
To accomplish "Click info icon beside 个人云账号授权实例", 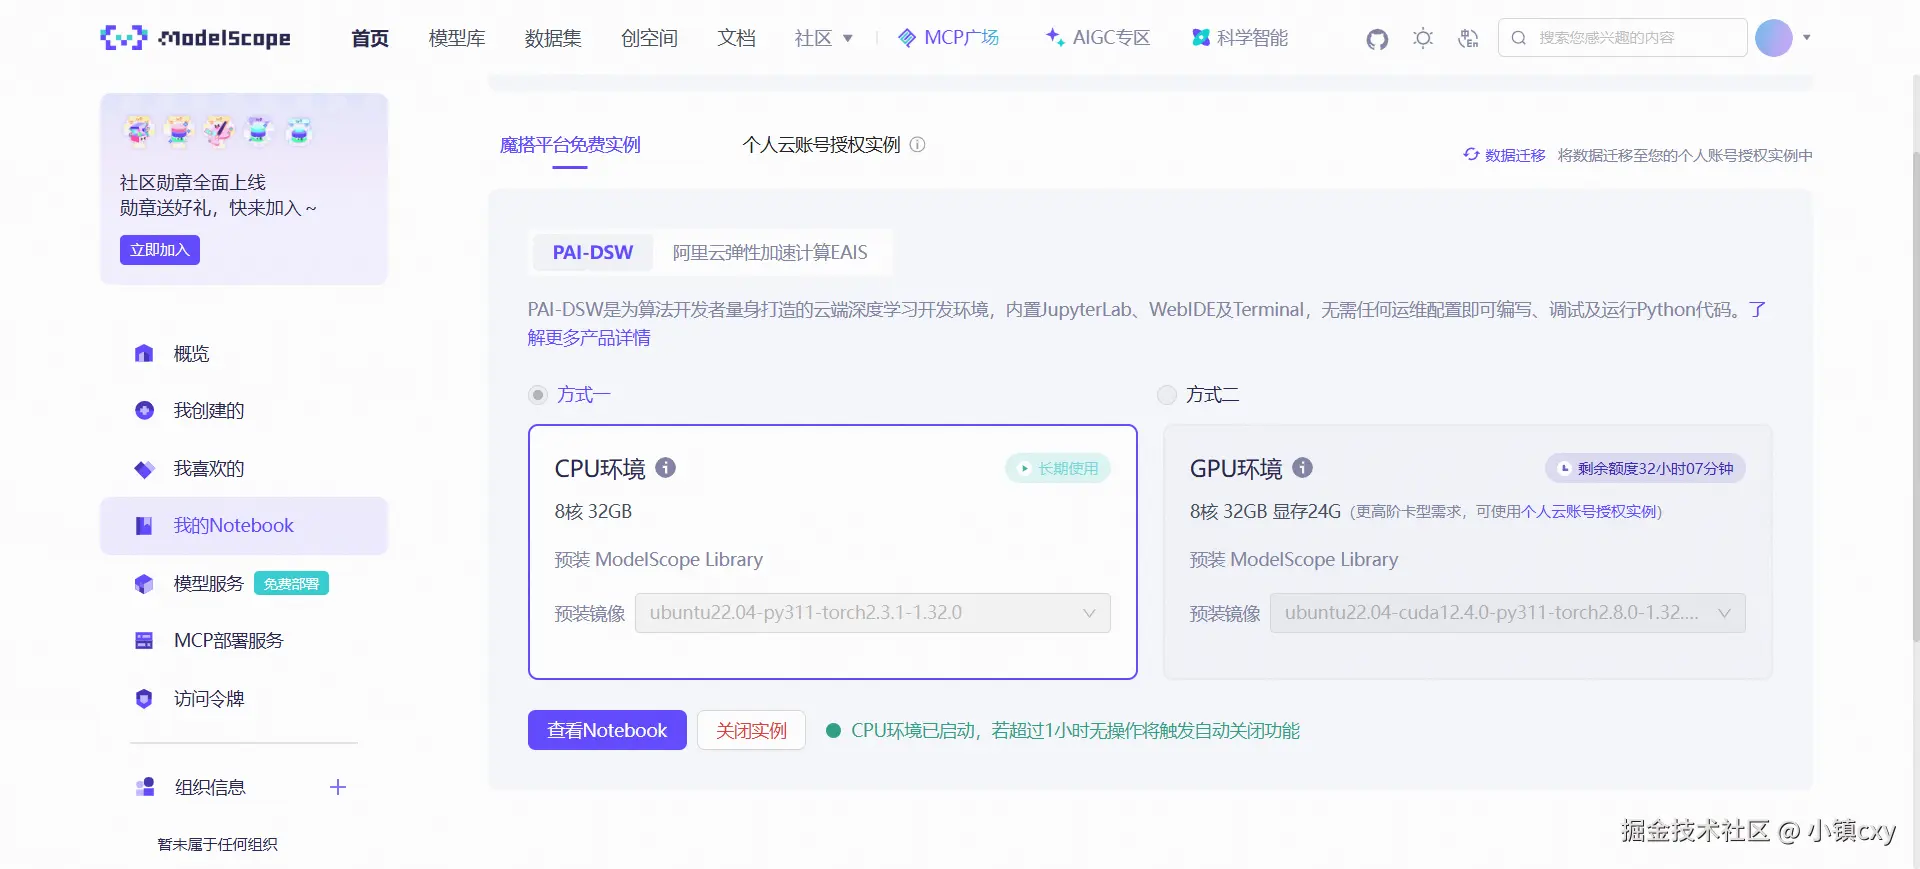I will [917, 144].
